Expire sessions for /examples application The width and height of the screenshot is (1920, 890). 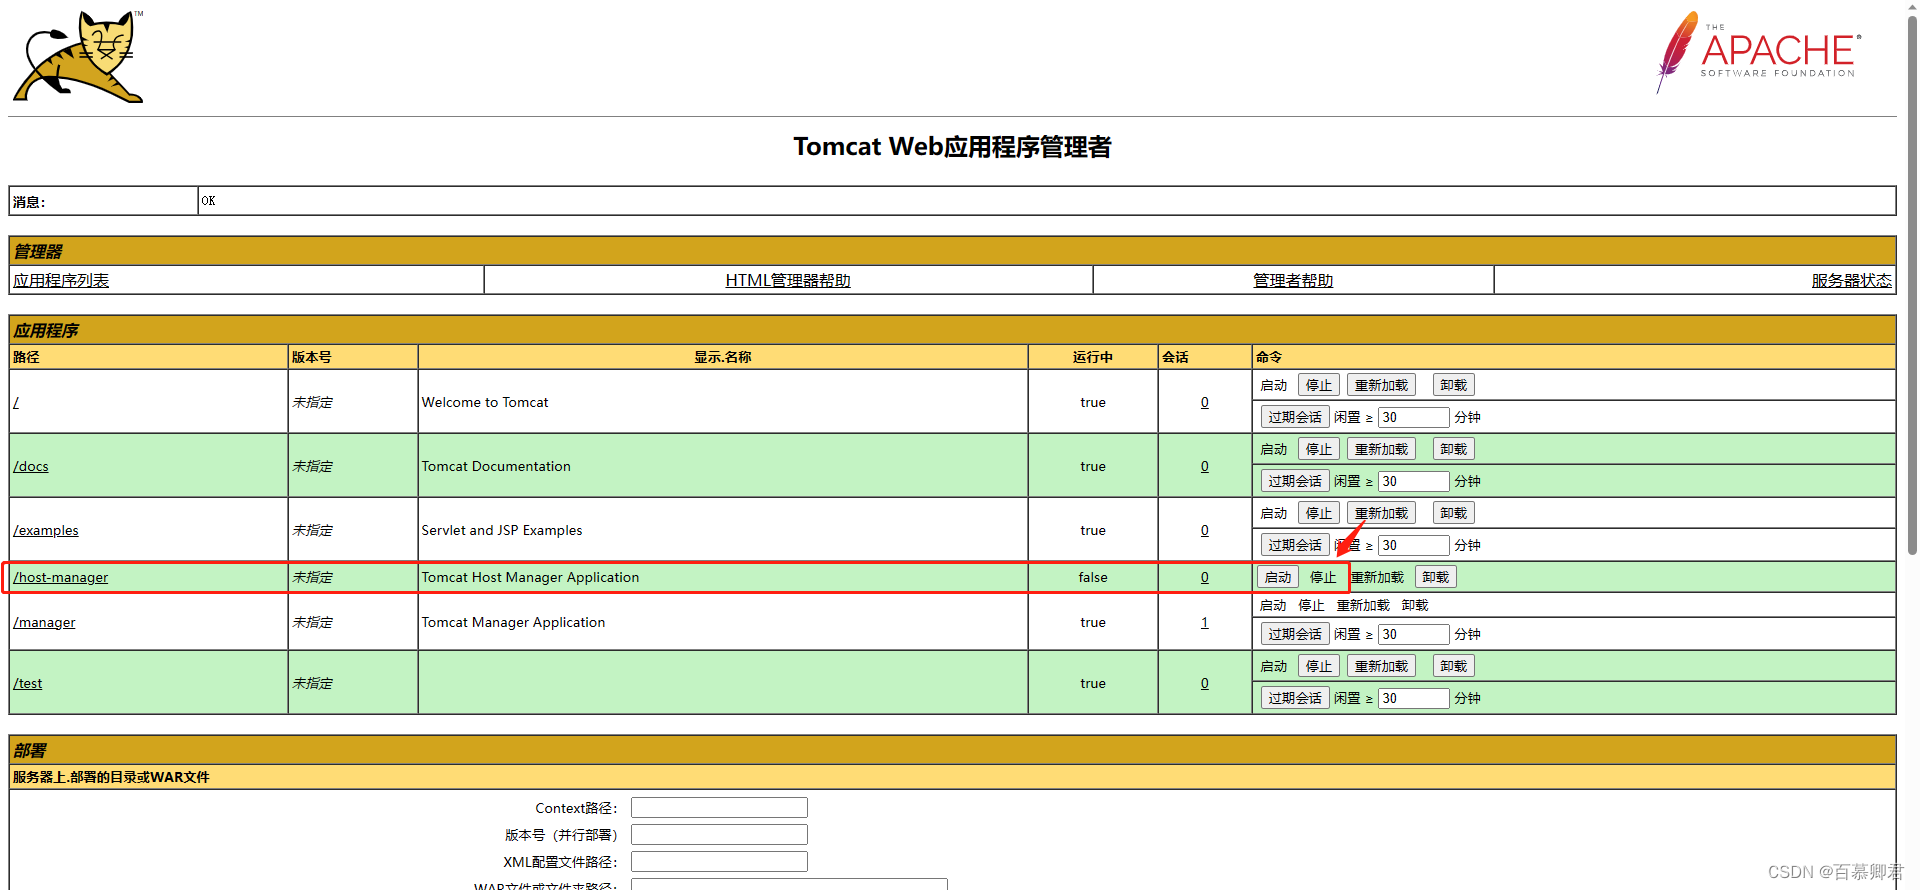click(1295, 545)
